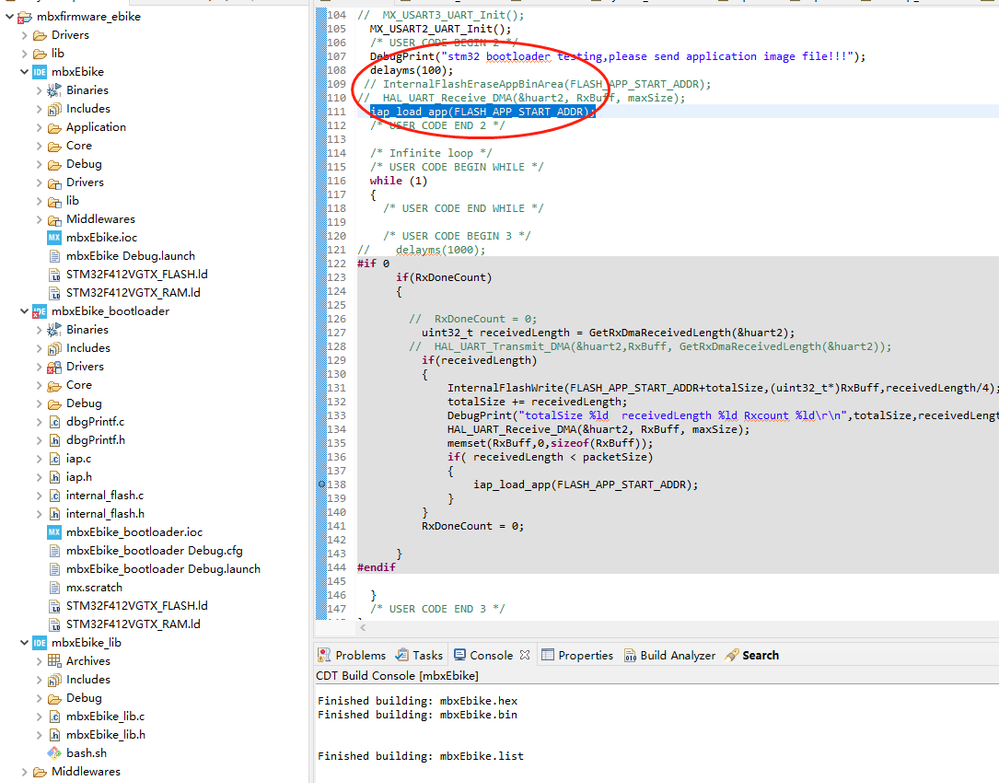Select dbgPrintf.h in the bootloader project

[x=96, y=440]
